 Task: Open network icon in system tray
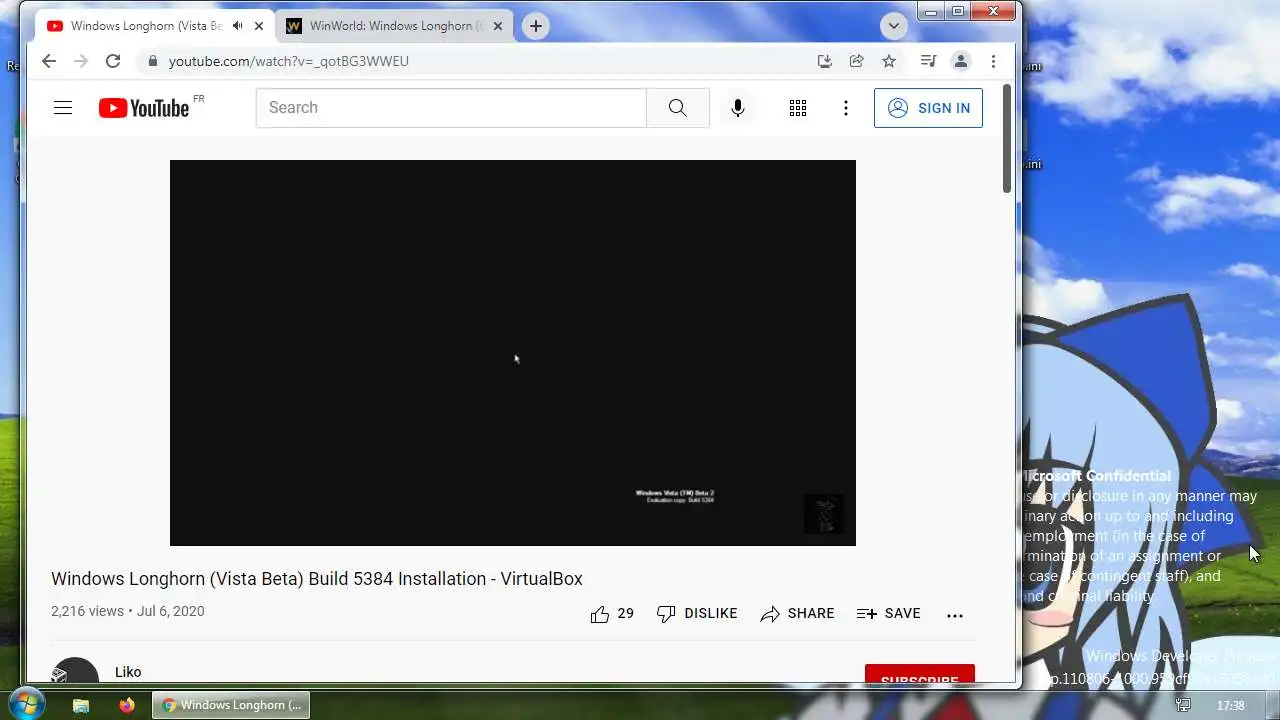[x=1183, y=705]
